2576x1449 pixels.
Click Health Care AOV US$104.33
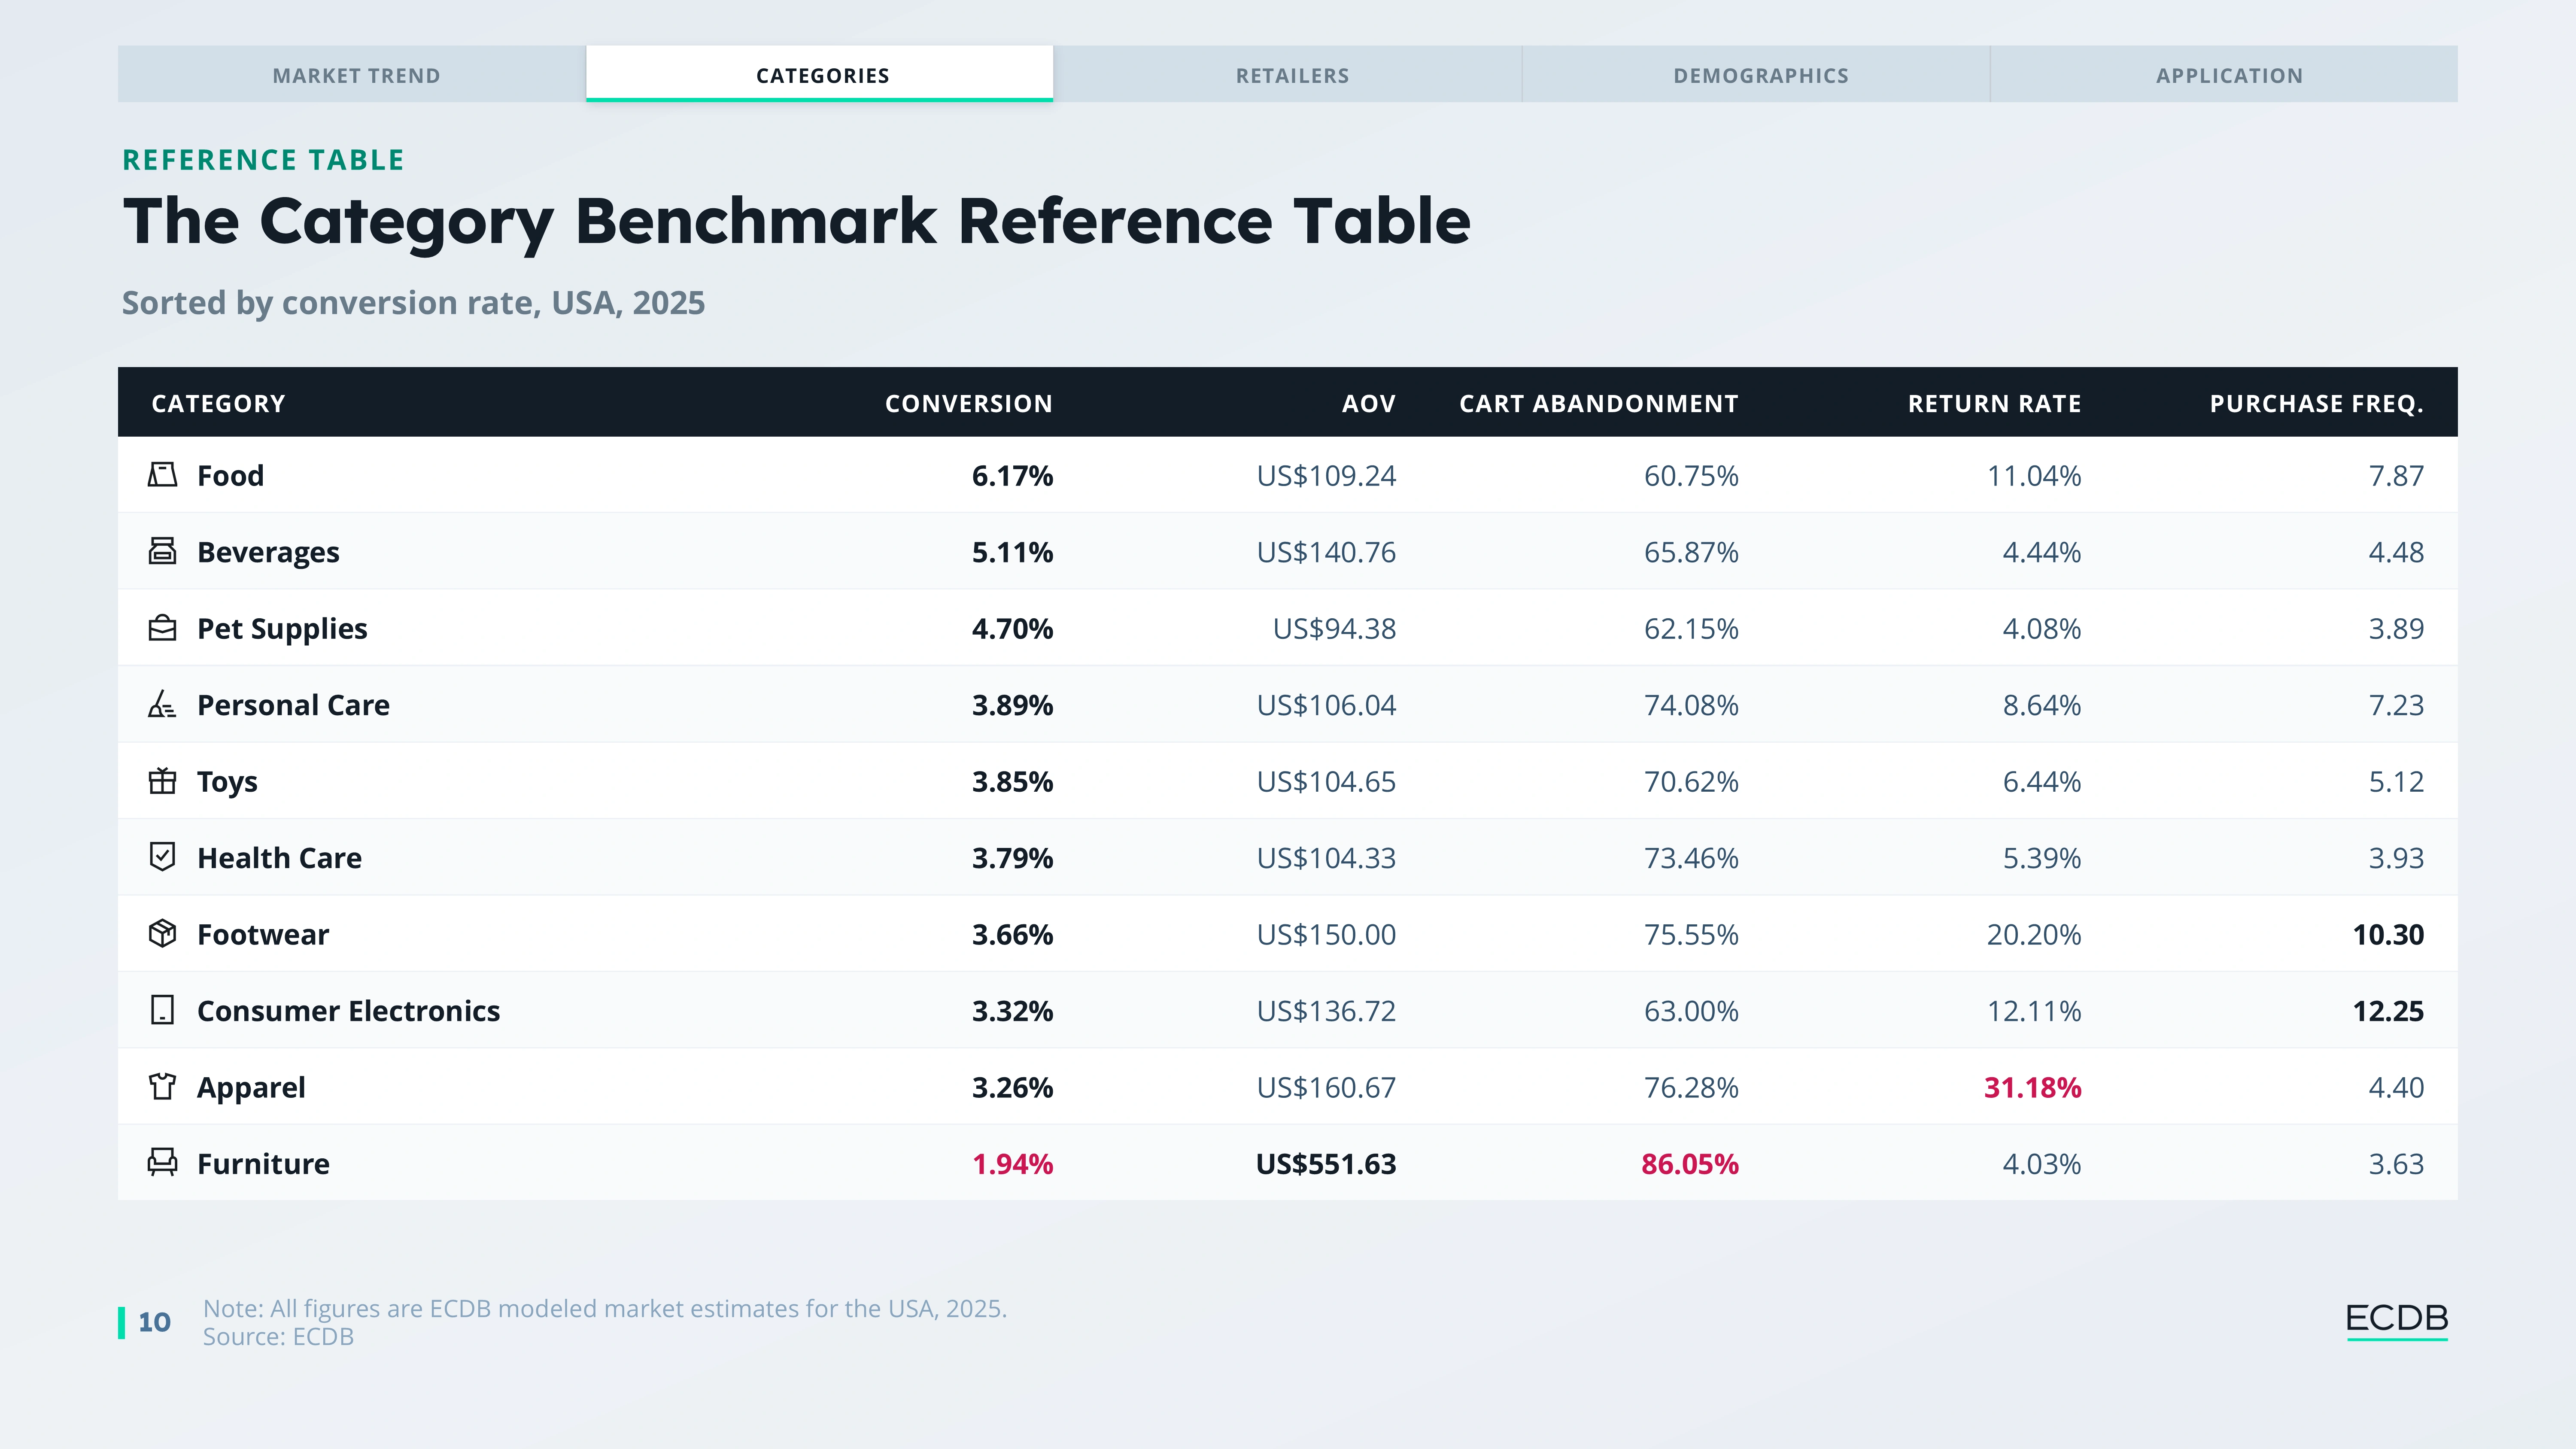(1326, 858)
